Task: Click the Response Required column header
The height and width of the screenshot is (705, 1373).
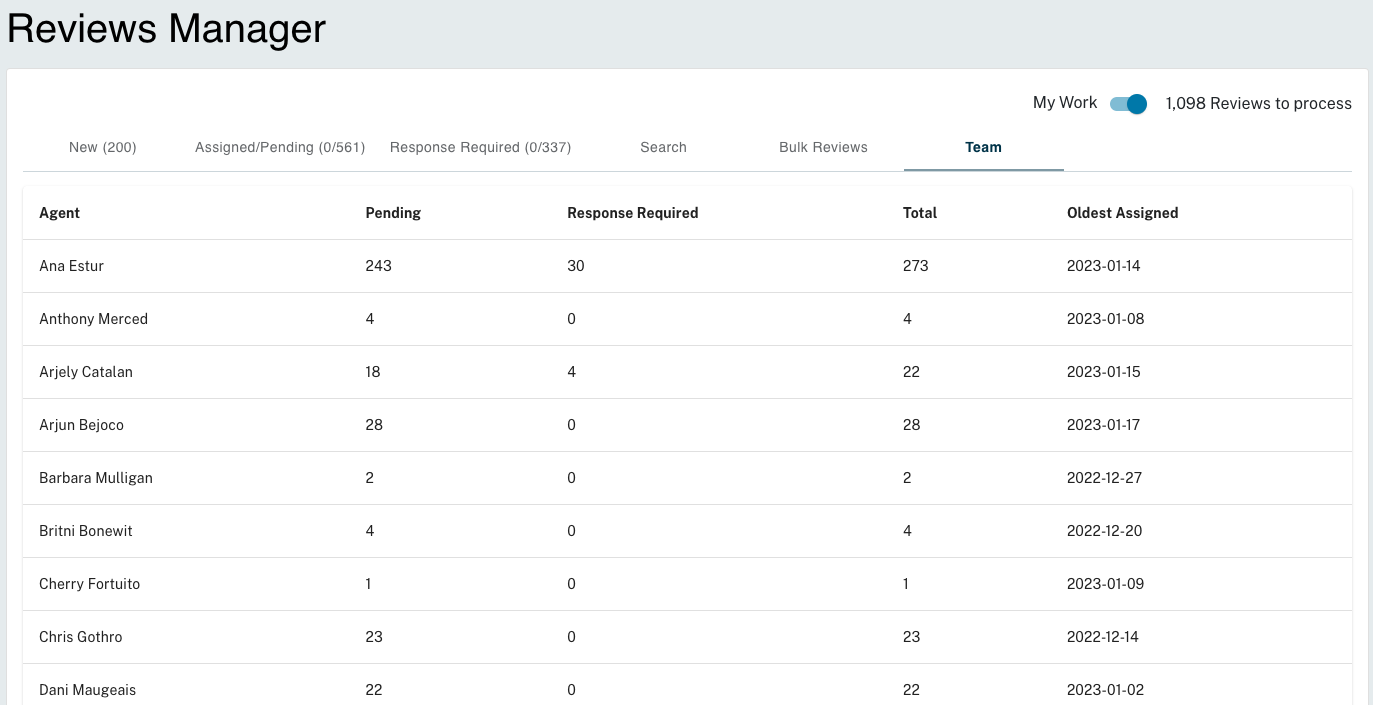Action: pyautogui.click(x=633, y=213)
